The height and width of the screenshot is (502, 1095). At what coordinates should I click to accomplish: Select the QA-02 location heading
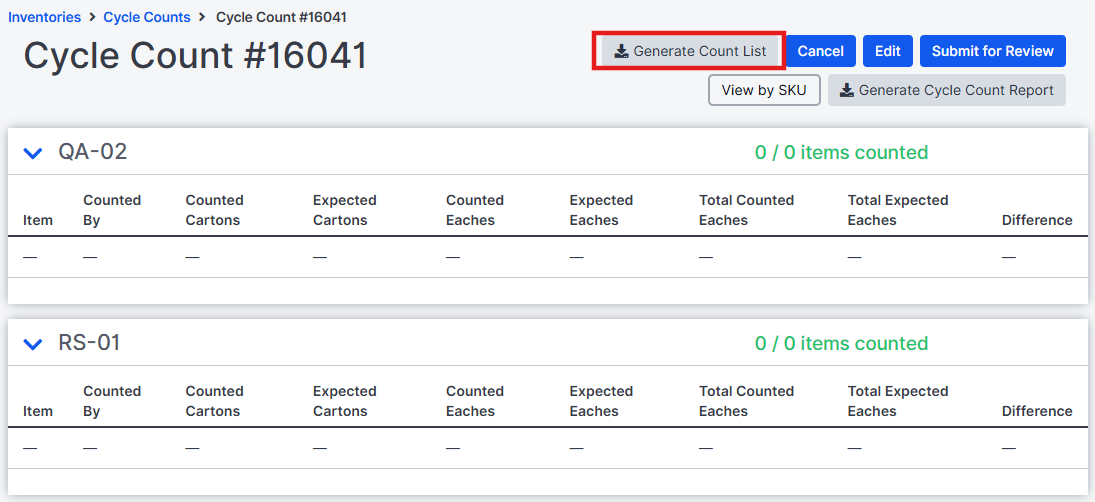click(93, 152)
